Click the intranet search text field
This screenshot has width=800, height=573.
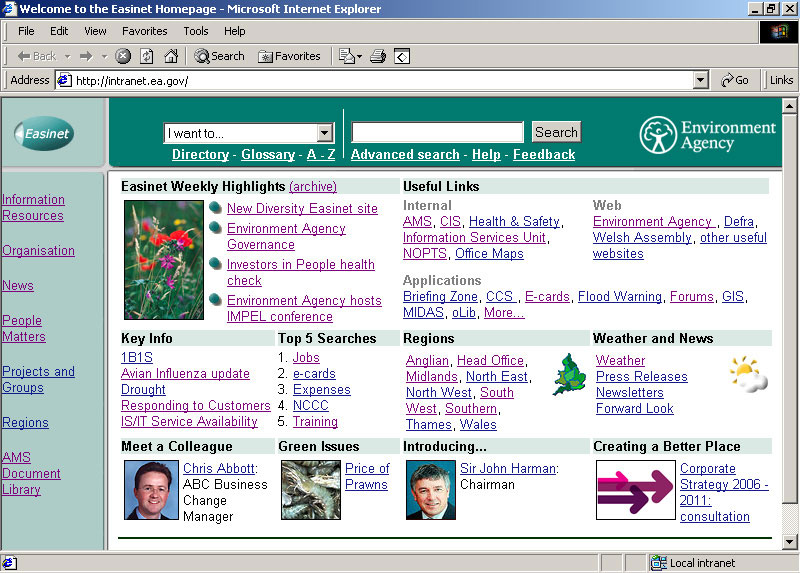(437, 132)
